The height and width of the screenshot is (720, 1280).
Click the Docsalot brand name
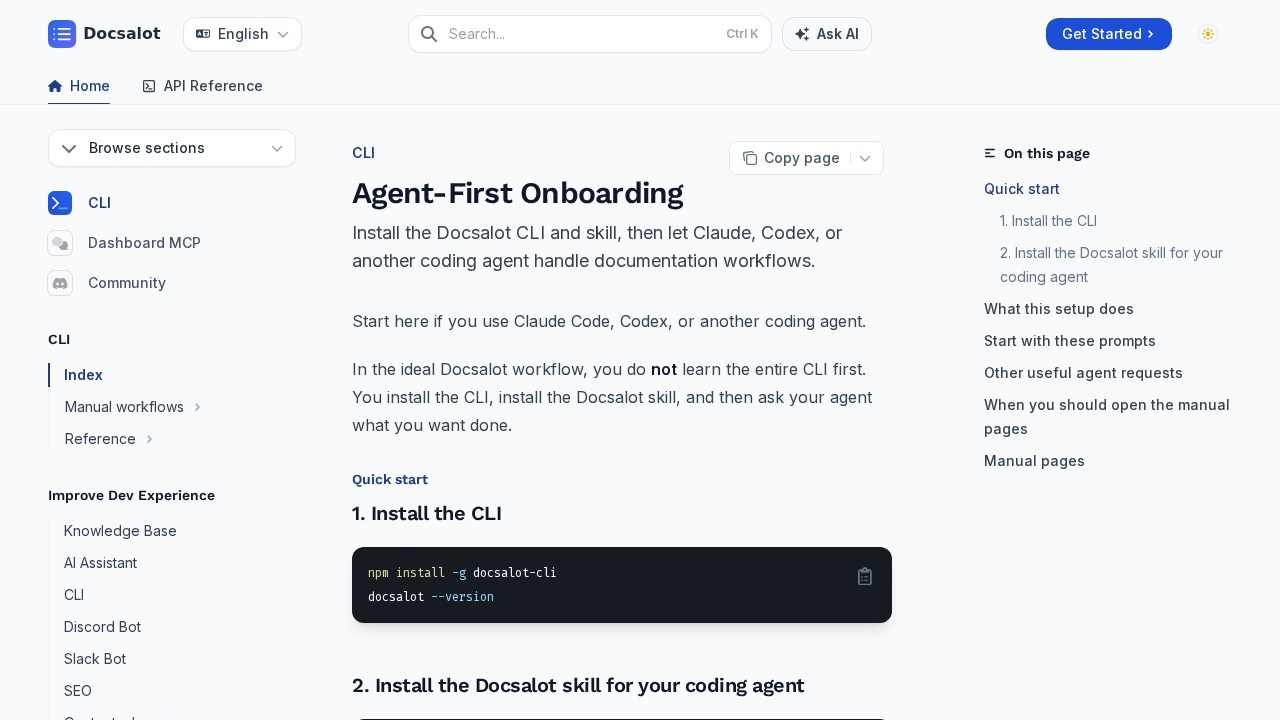122,34
